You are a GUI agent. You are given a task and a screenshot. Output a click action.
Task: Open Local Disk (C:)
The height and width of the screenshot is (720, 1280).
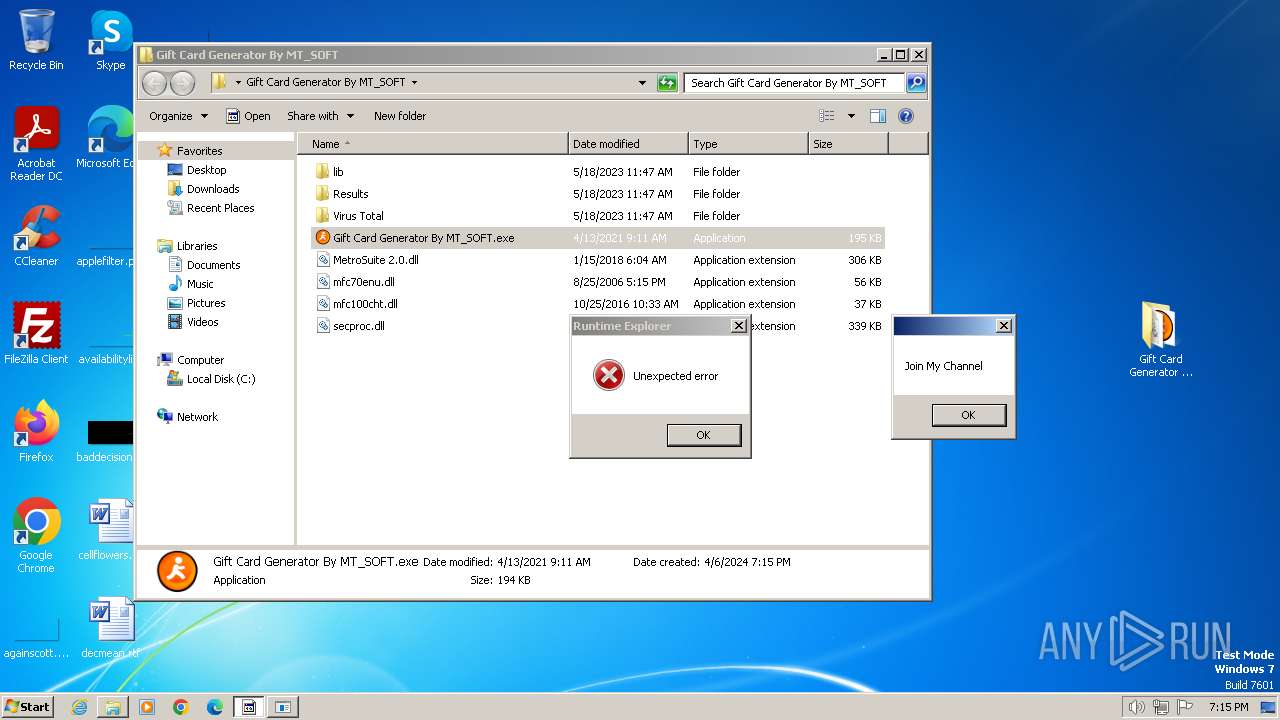tap(220, 379)
